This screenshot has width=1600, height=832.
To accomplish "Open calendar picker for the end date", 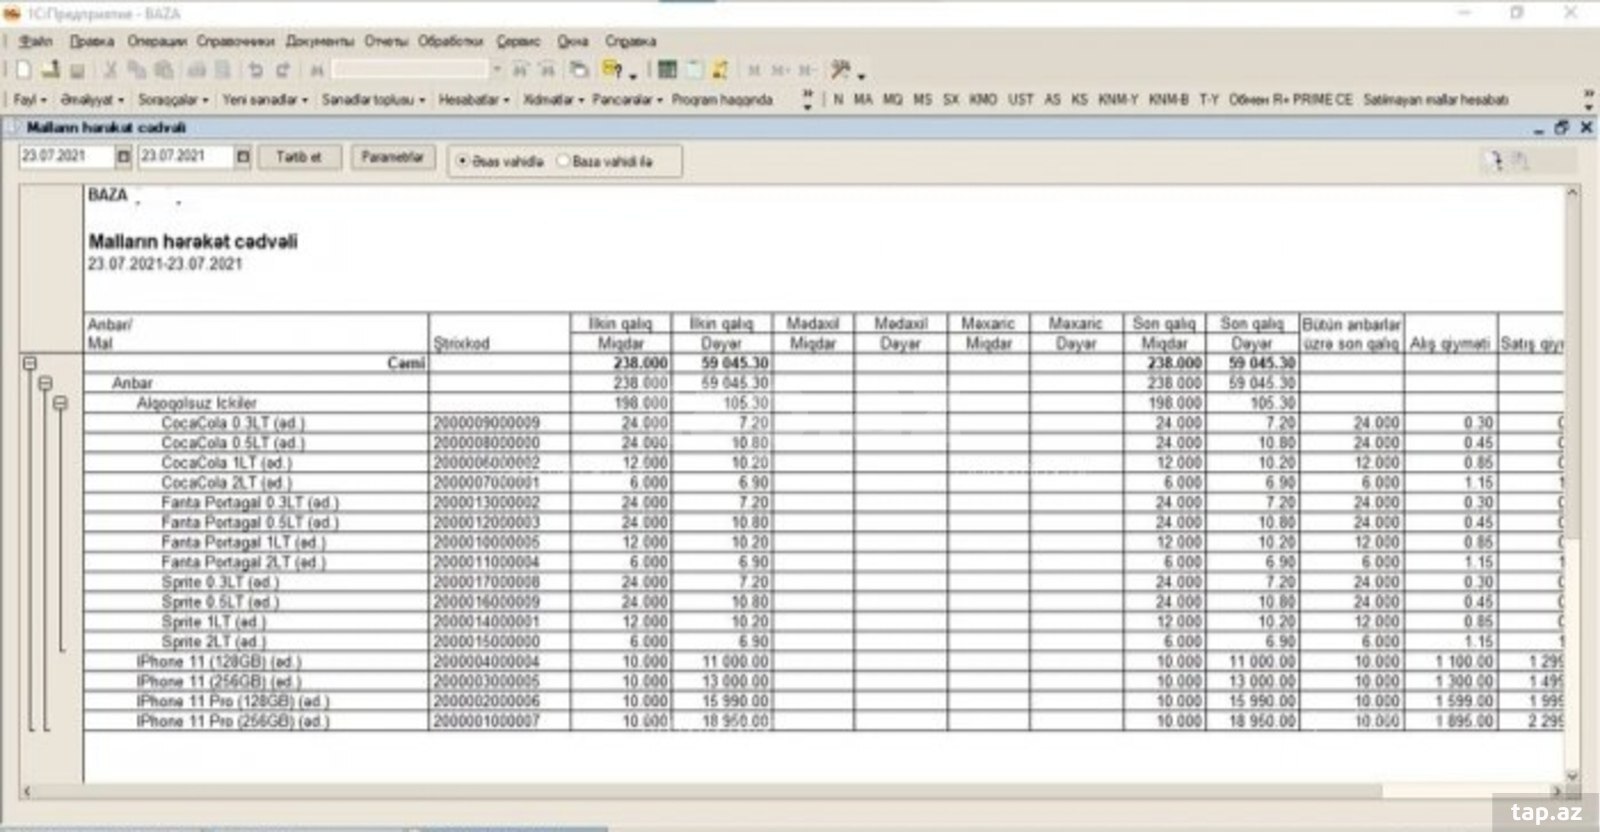I will [243, 157].
